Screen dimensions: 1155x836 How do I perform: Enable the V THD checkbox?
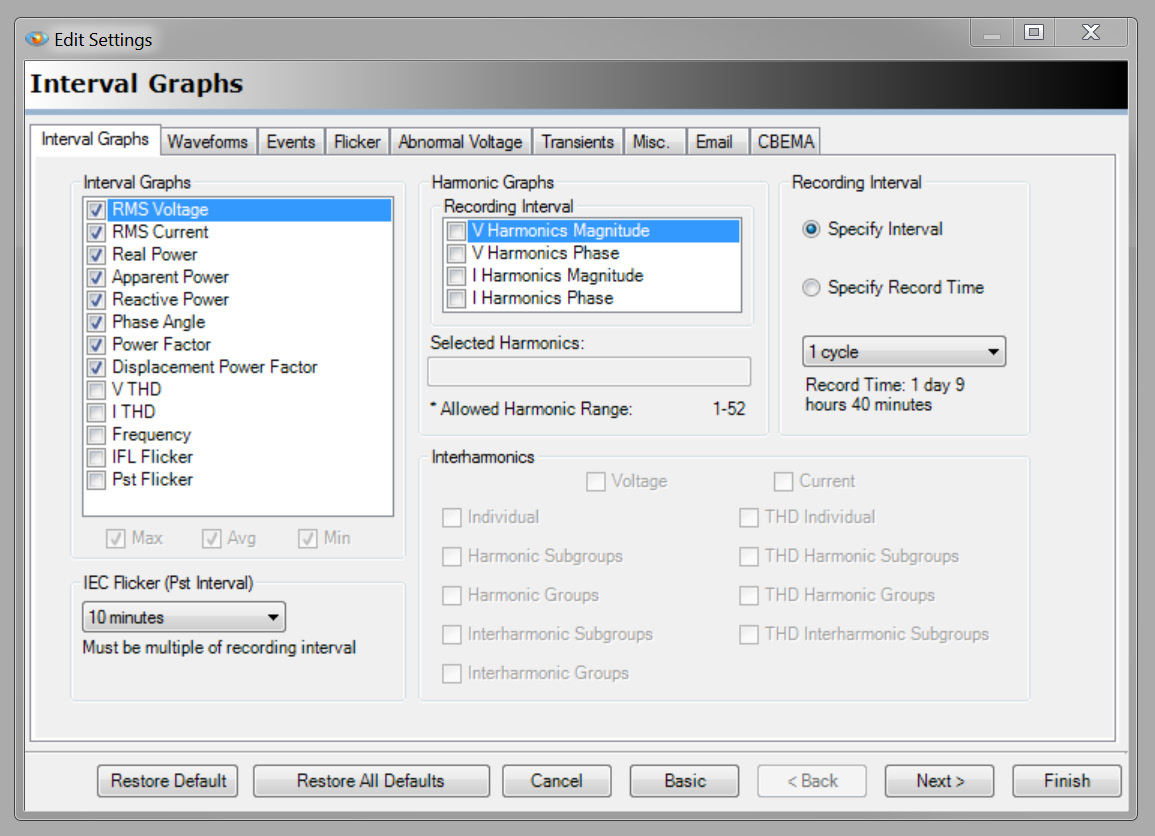pos(95,389)
